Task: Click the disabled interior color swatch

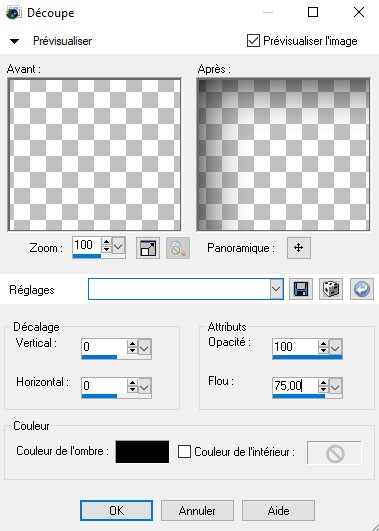Action: tap(334, 453)
